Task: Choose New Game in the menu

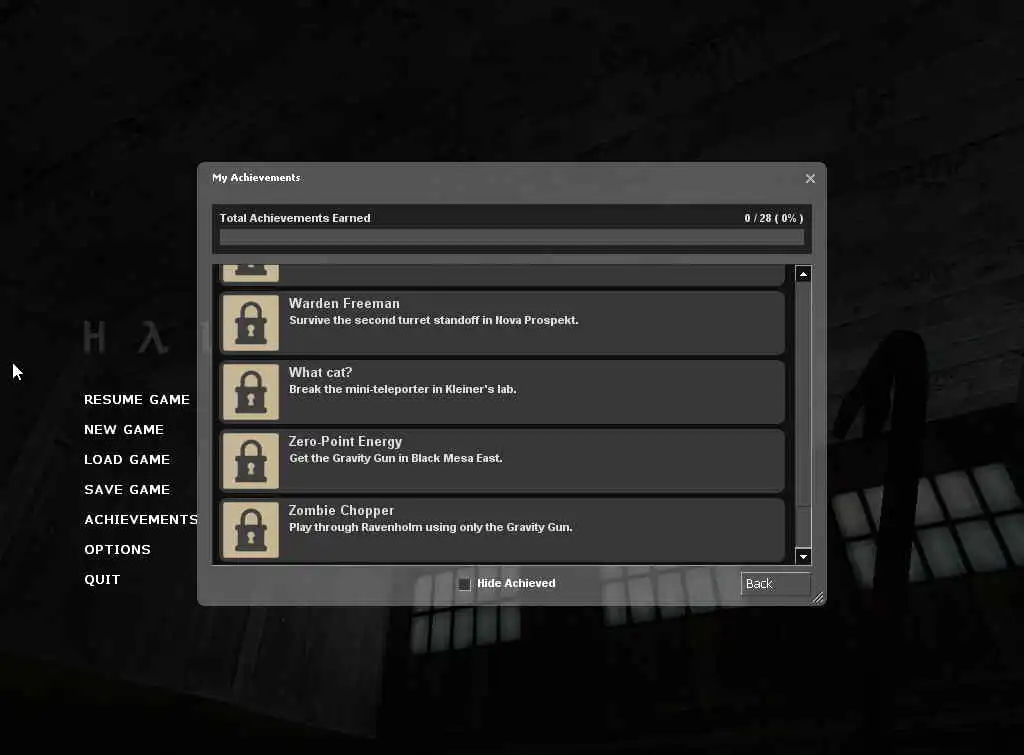Action: pos(123,430)
